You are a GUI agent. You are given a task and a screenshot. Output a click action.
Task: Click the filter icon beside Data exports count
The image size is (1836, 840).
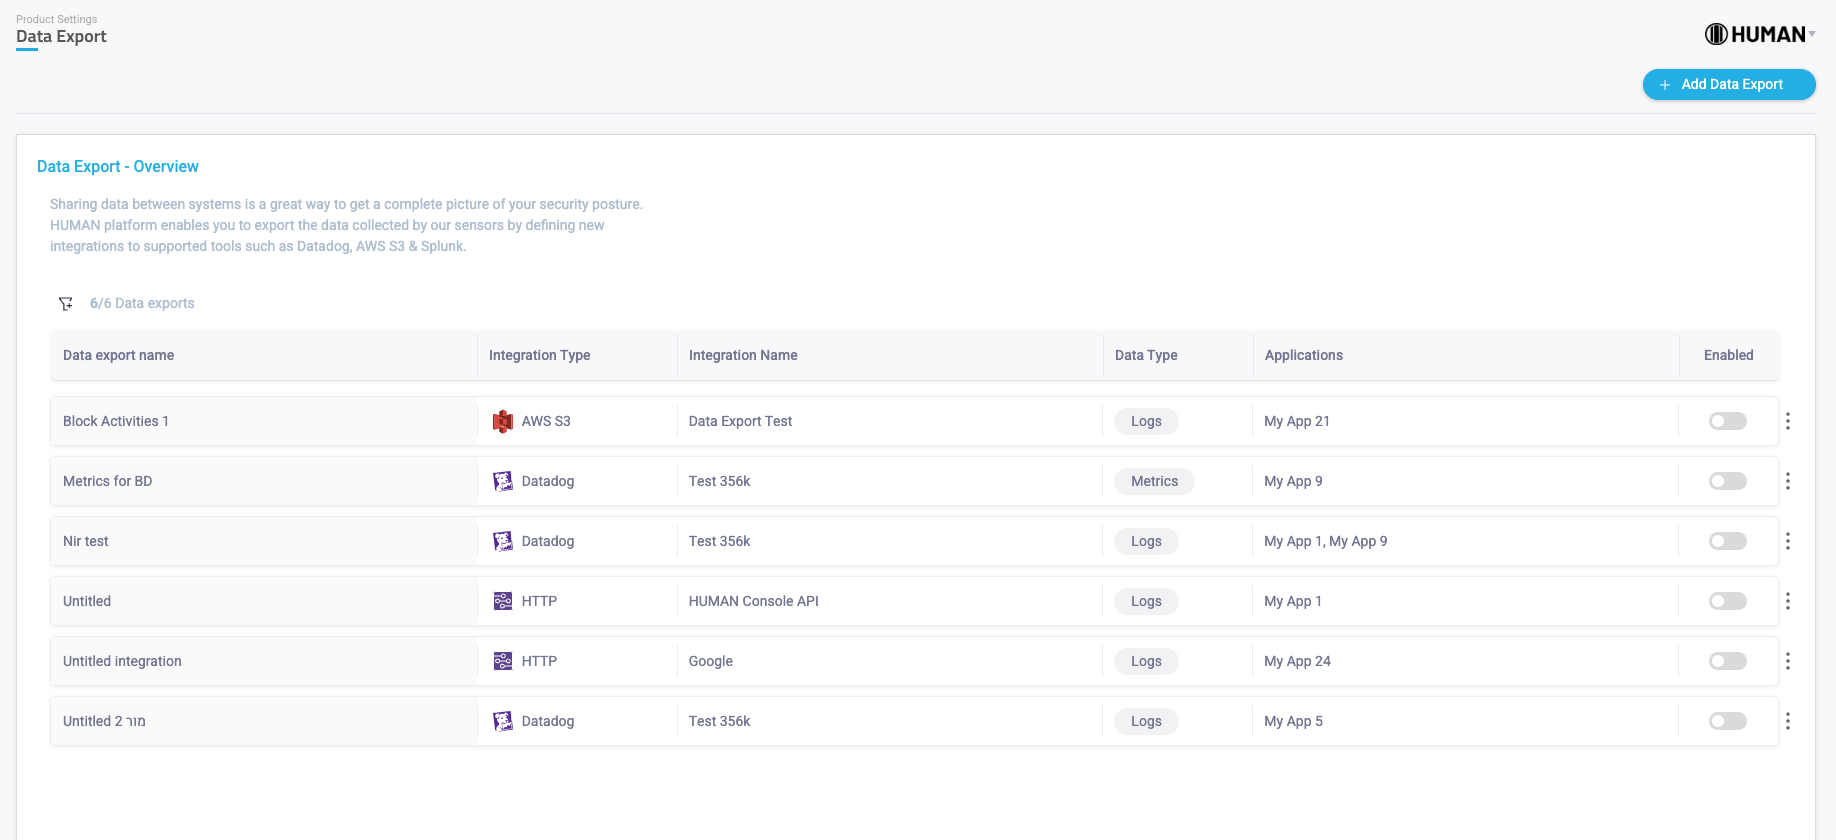click(x=66, y=303)
